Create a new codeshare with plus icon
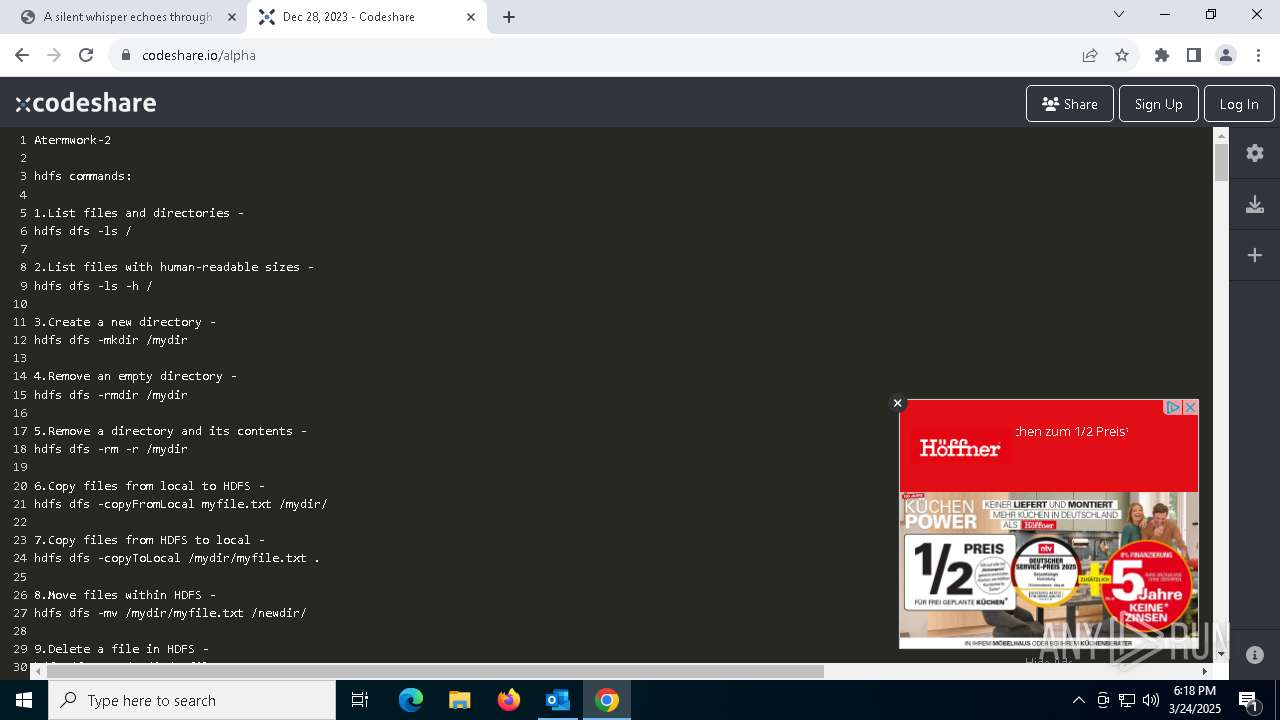 pyautogui.click(x=1255, y=255)
